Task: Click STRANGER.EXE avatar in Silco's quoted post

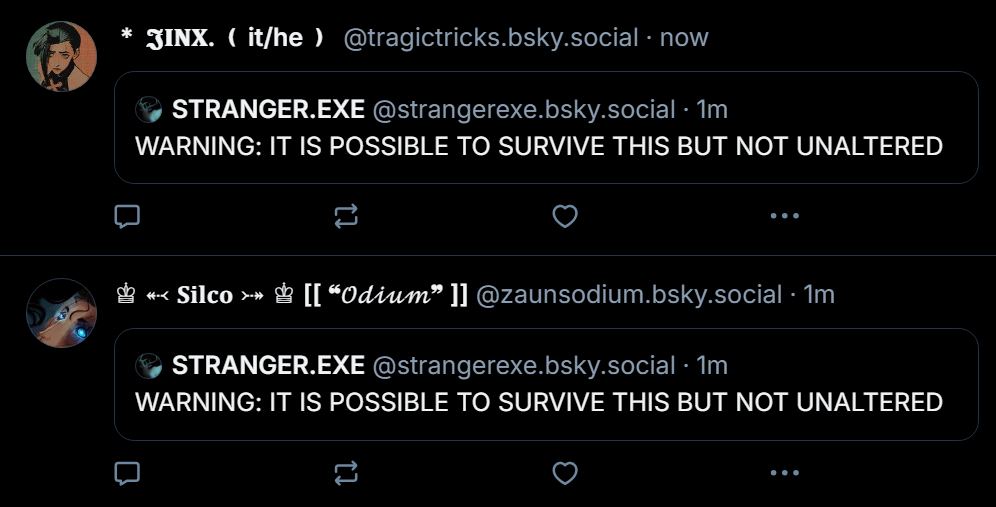Action: click(x=149, y=366)
